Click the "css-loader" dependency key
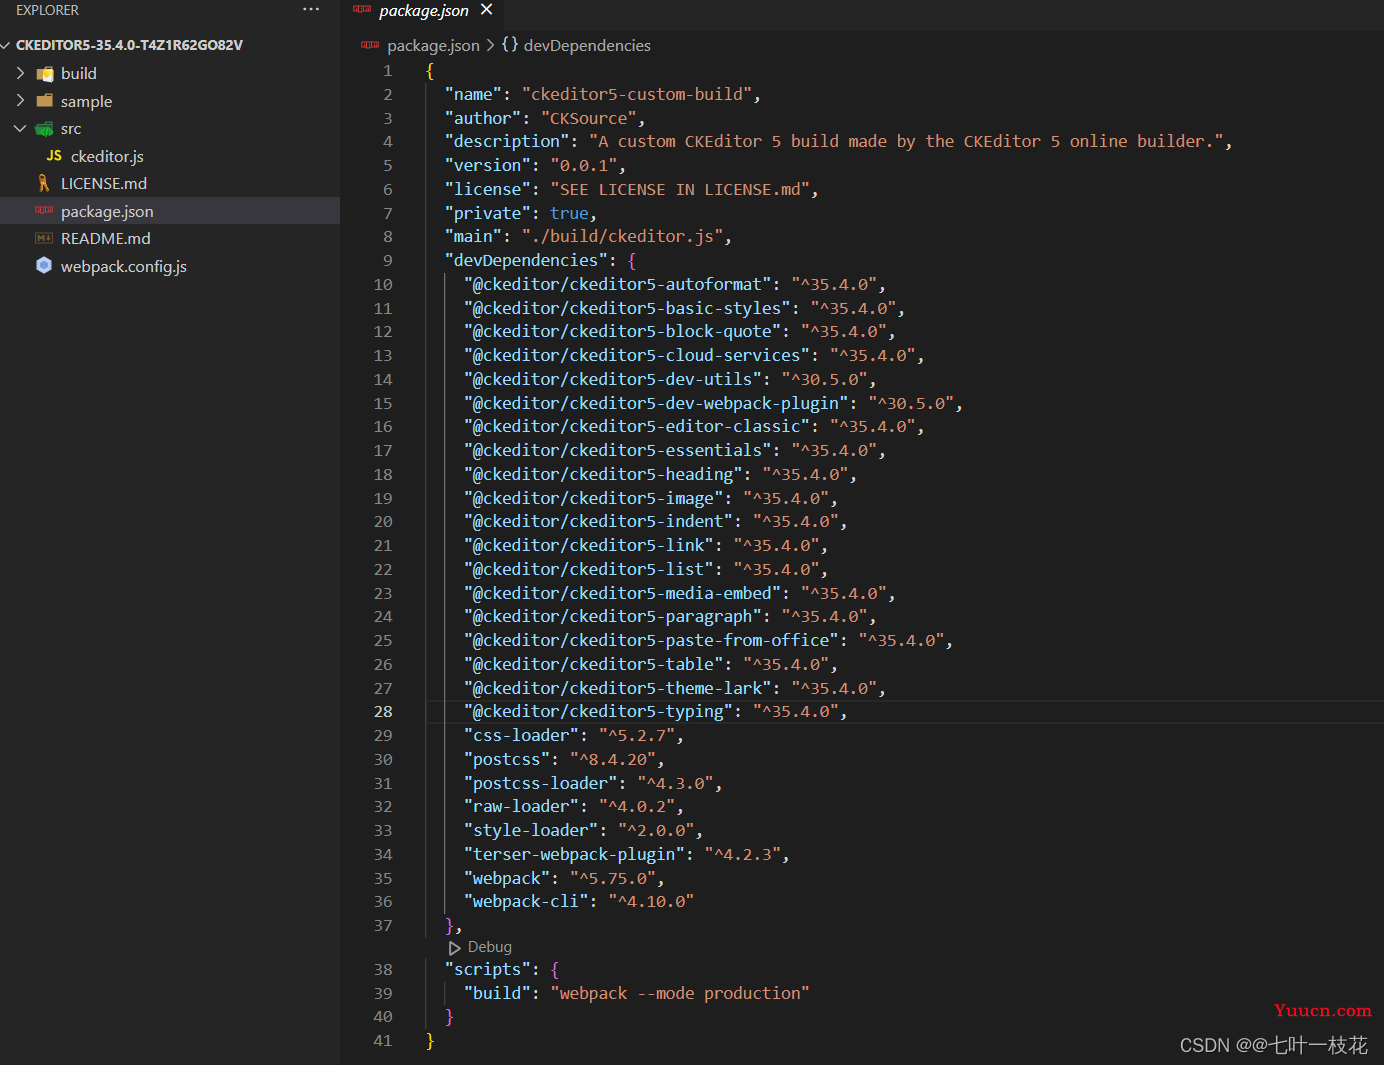 521,735
